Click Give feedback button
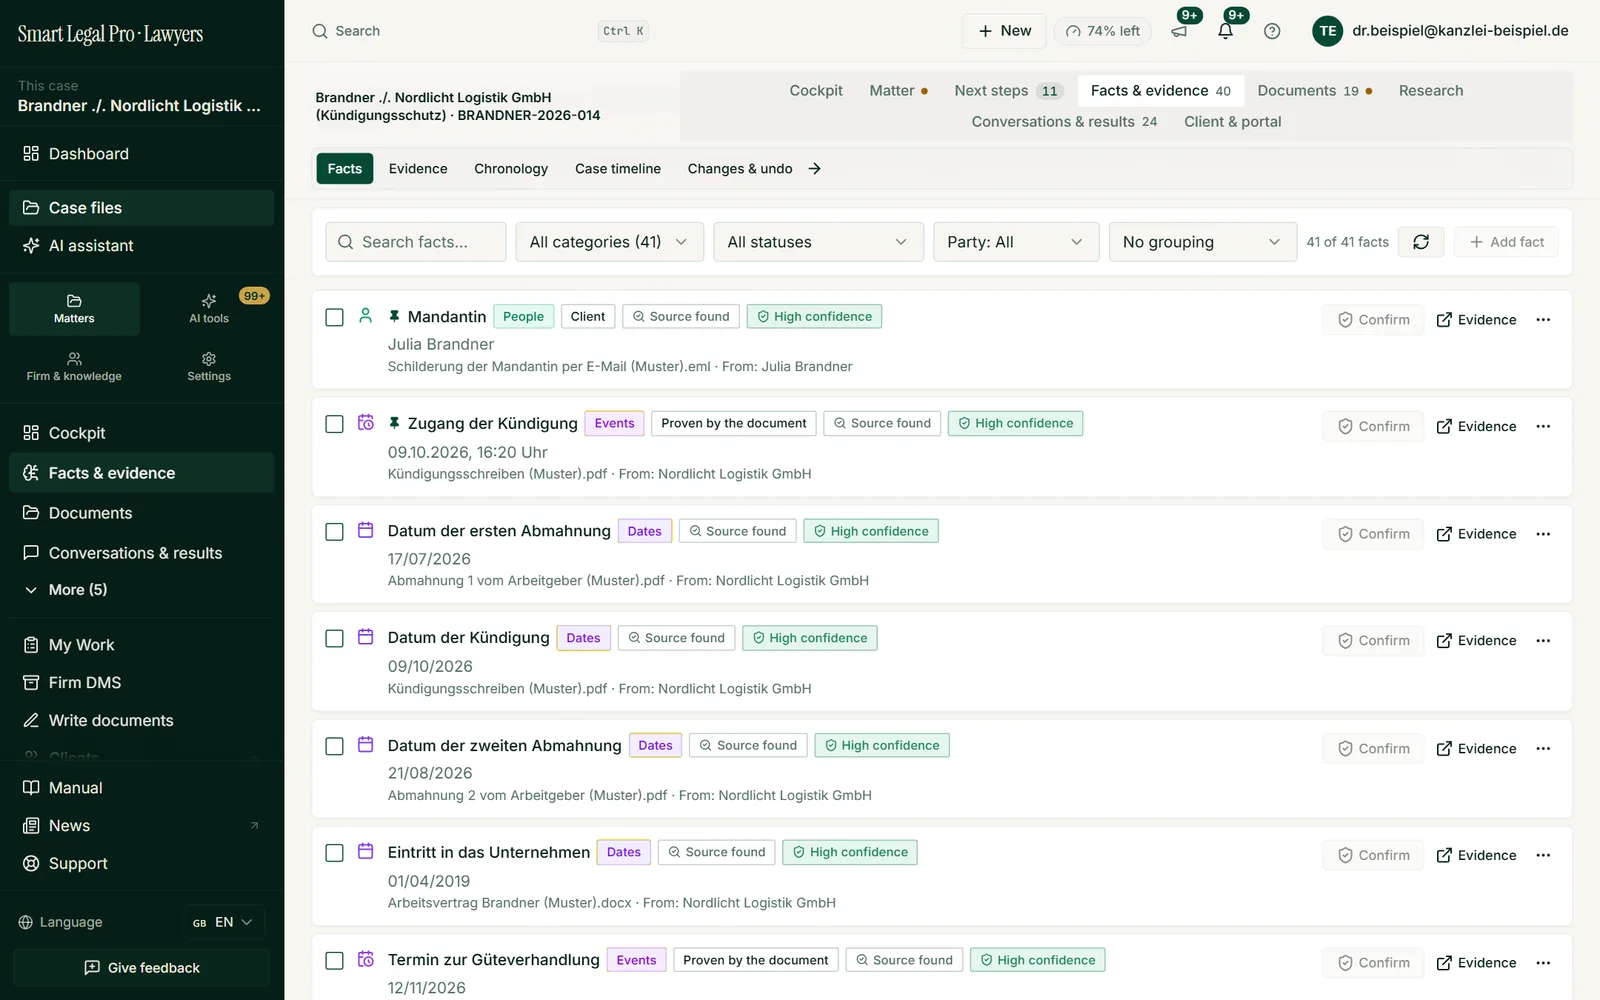 [x=141, y=968]
